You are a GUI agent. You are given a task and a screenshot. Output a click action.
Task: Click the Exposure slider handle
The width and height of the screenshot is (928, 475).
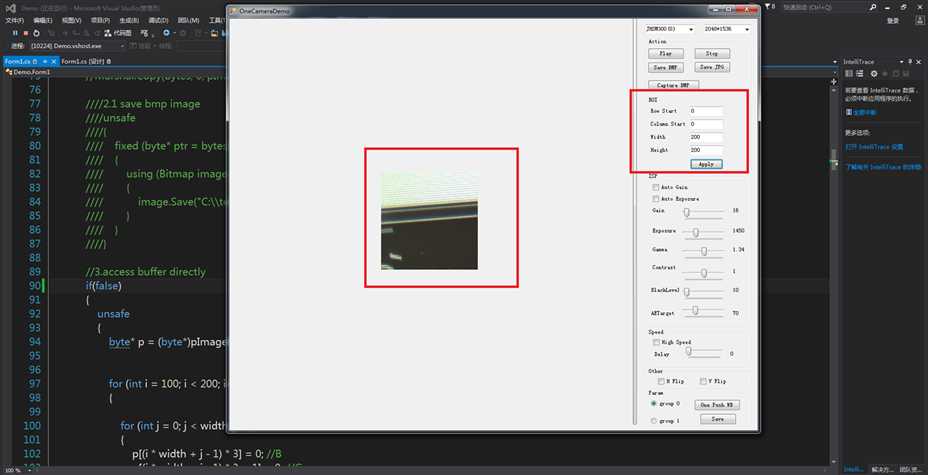coord(696,232)
